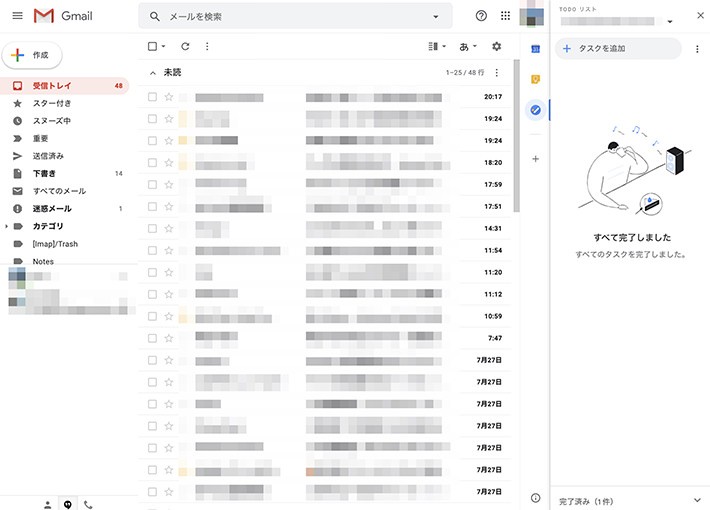Open Google Calendar side panel icon
The image size is (710, 510).
point(535,49)
